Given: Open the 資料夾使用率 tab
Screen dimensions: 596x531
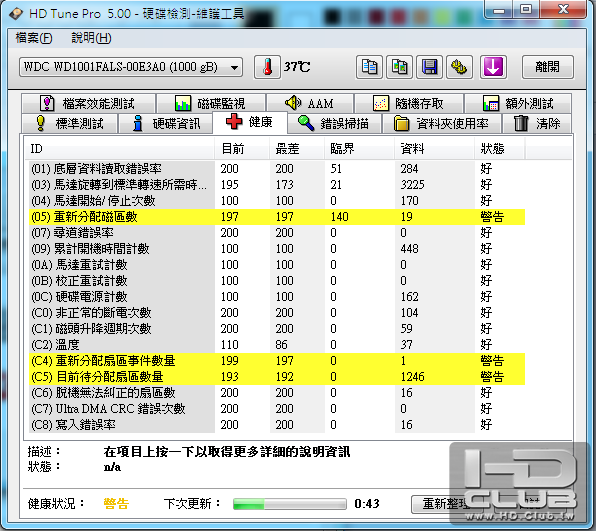Looking at the screenshot, I should tap(441, 124).
